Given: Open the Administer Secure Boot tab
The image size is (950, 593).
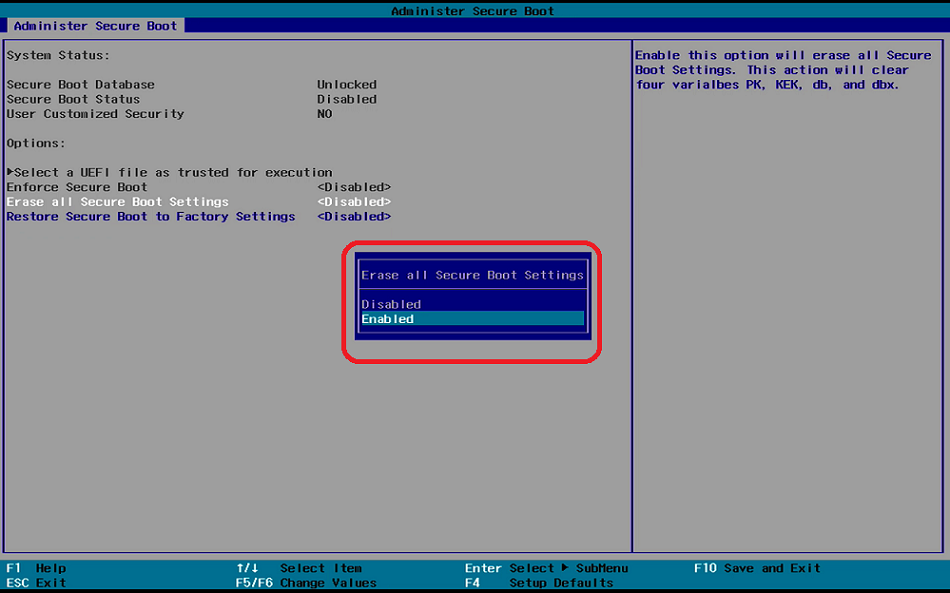Looking at the screenshot, I should [x=95, y=26].
